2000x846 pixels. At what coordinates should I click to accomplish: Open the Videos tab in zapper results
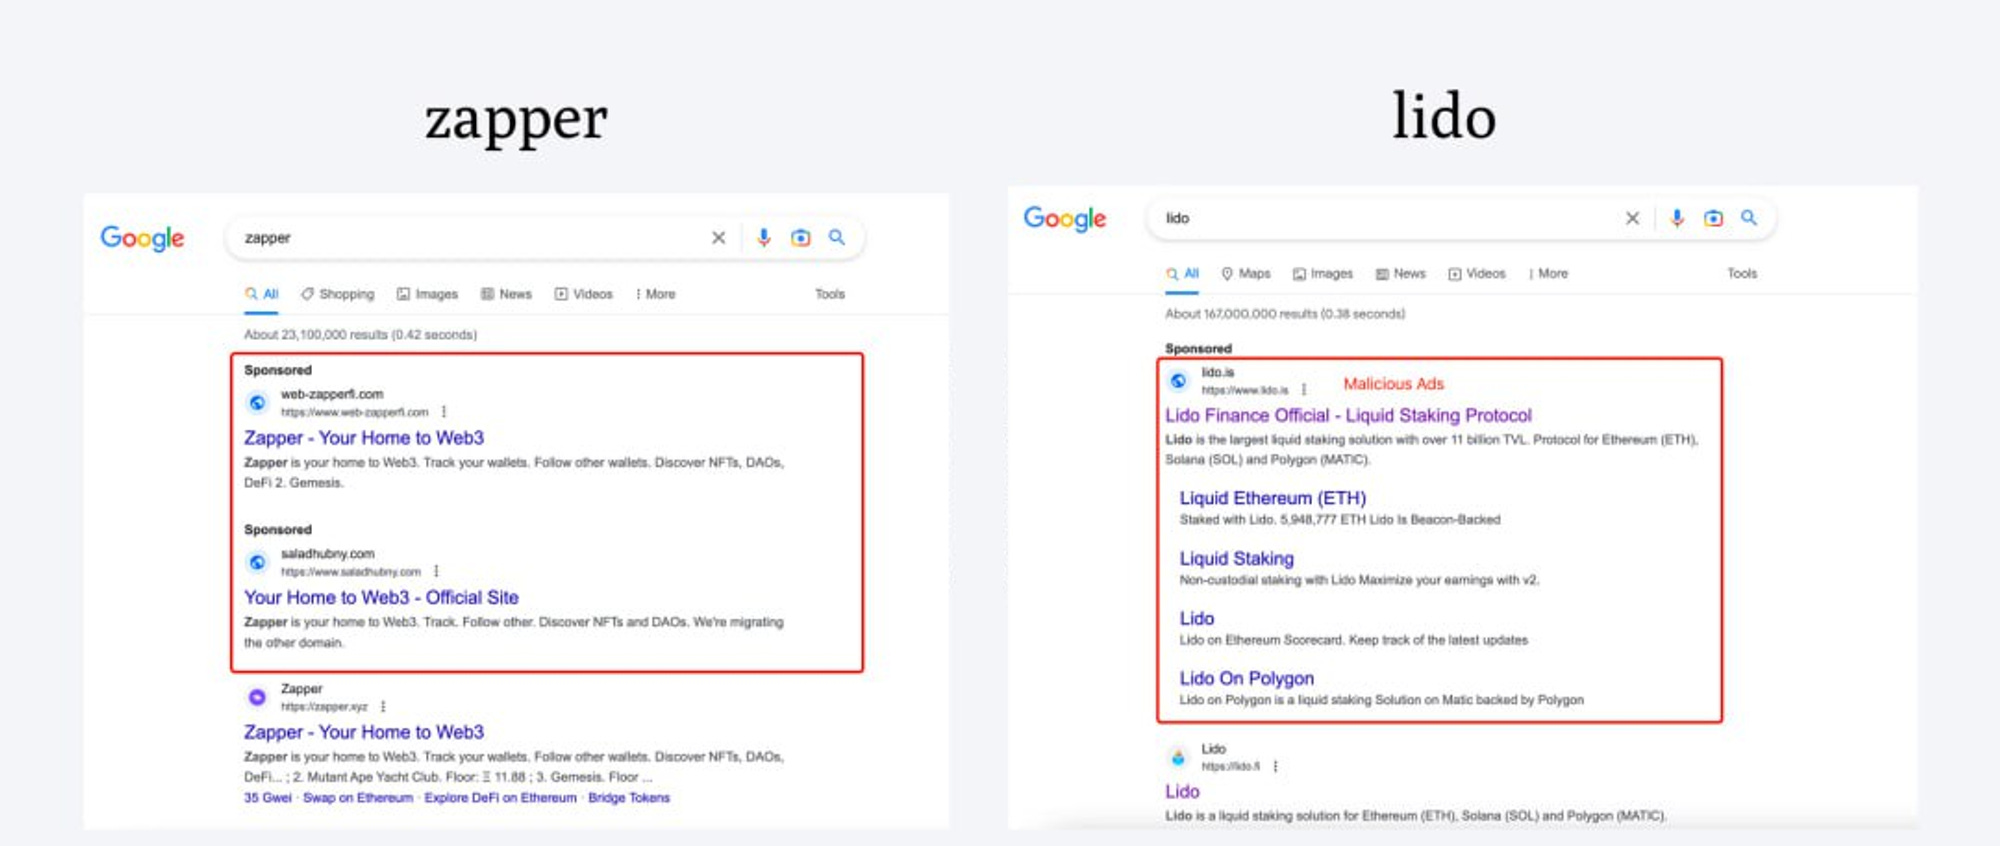584,294
